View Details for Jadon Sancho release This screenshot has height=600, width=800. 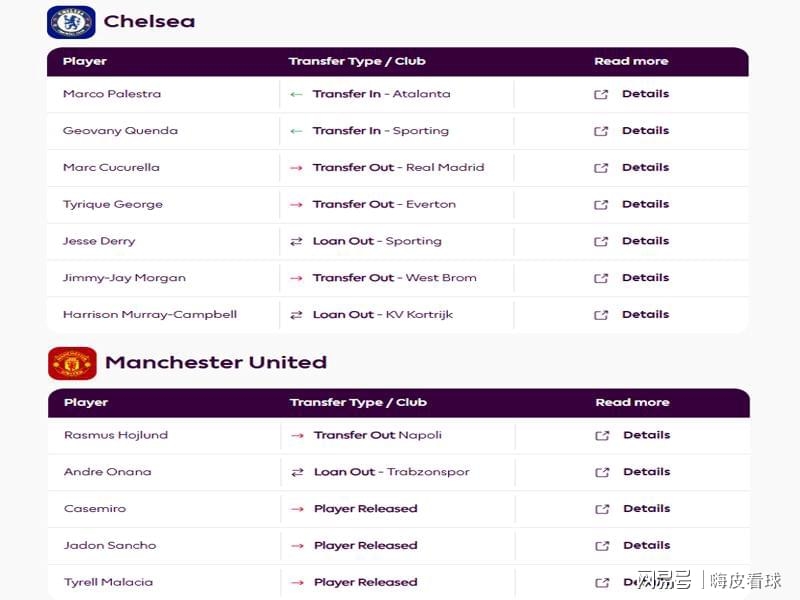pos(647,545)
